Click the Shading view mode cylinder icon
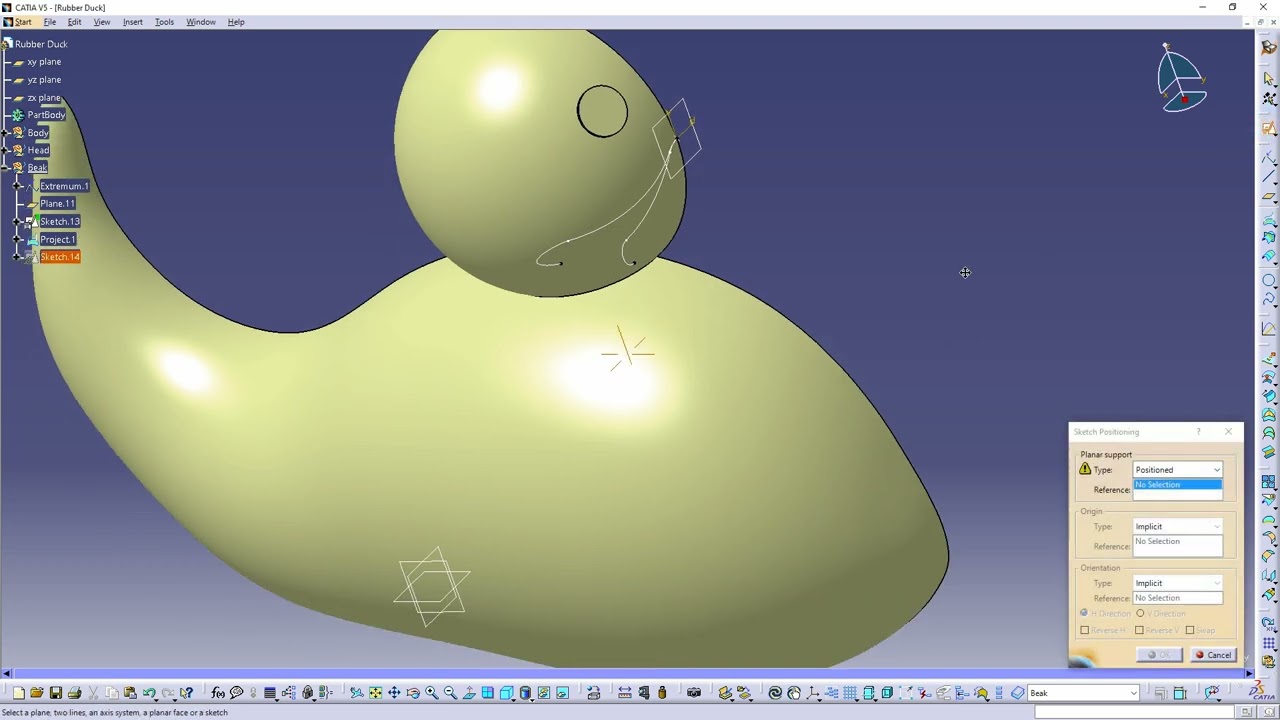This screenshot has height=720, width=1280. 525,693
